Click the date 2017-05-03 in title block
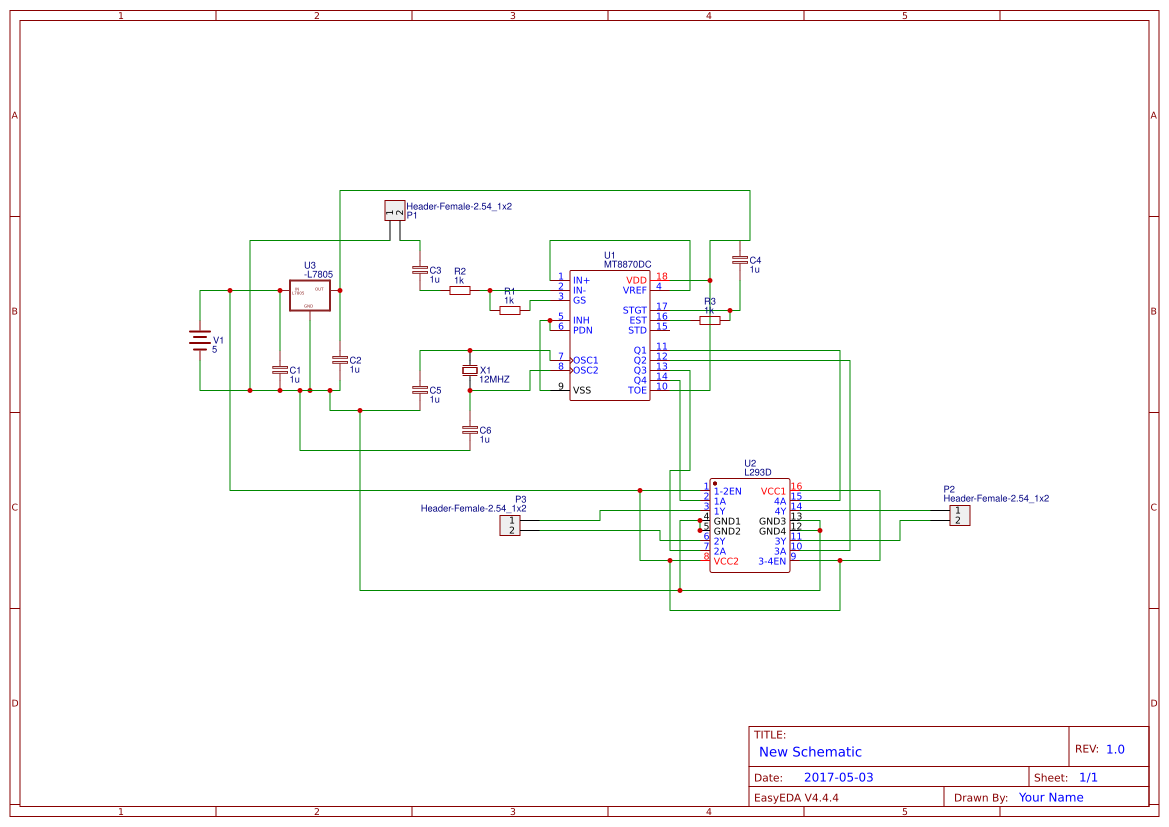The image size is (1169, 827). pyautogui.click(x=840, y=775)
